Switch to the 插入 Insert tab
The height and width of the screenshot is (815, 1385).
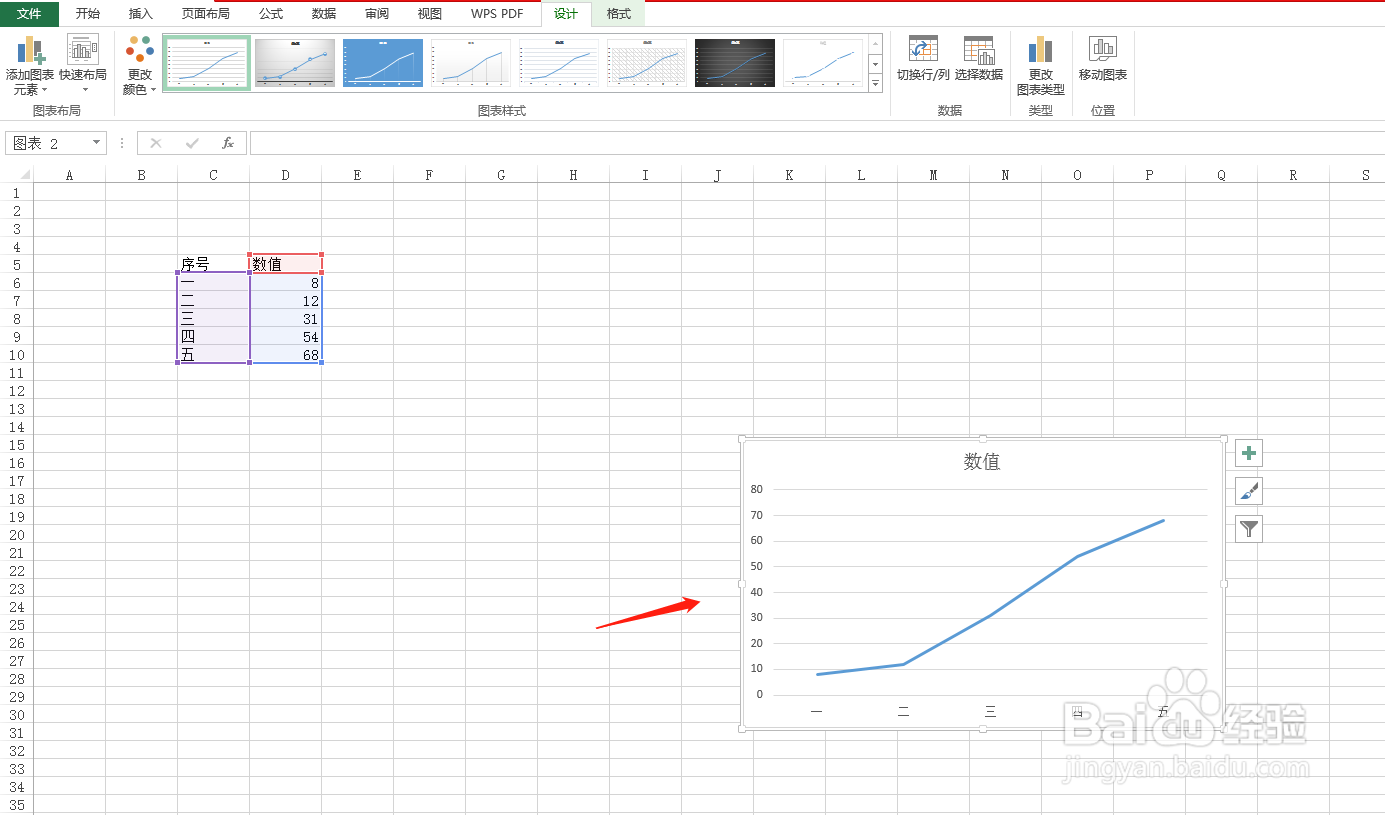(x=141, y=14)
